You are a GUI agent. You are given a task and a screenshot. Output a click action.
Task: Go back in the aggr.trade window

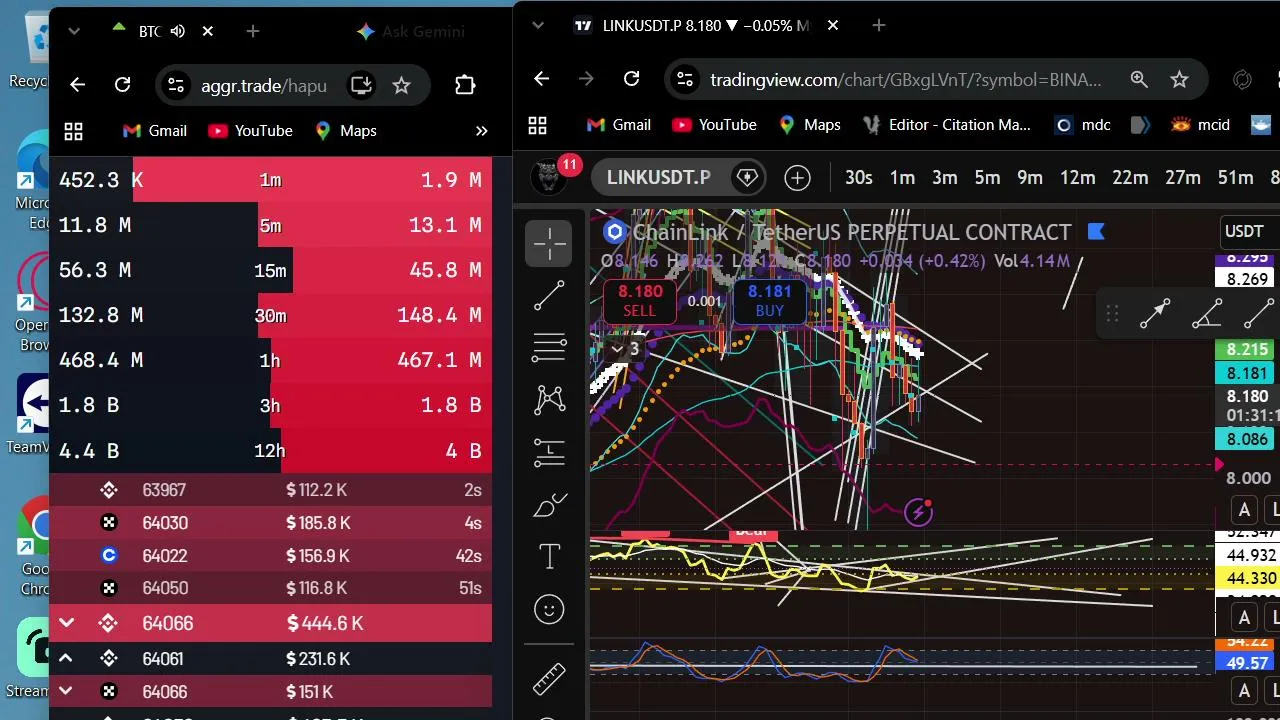coord(77,85)
